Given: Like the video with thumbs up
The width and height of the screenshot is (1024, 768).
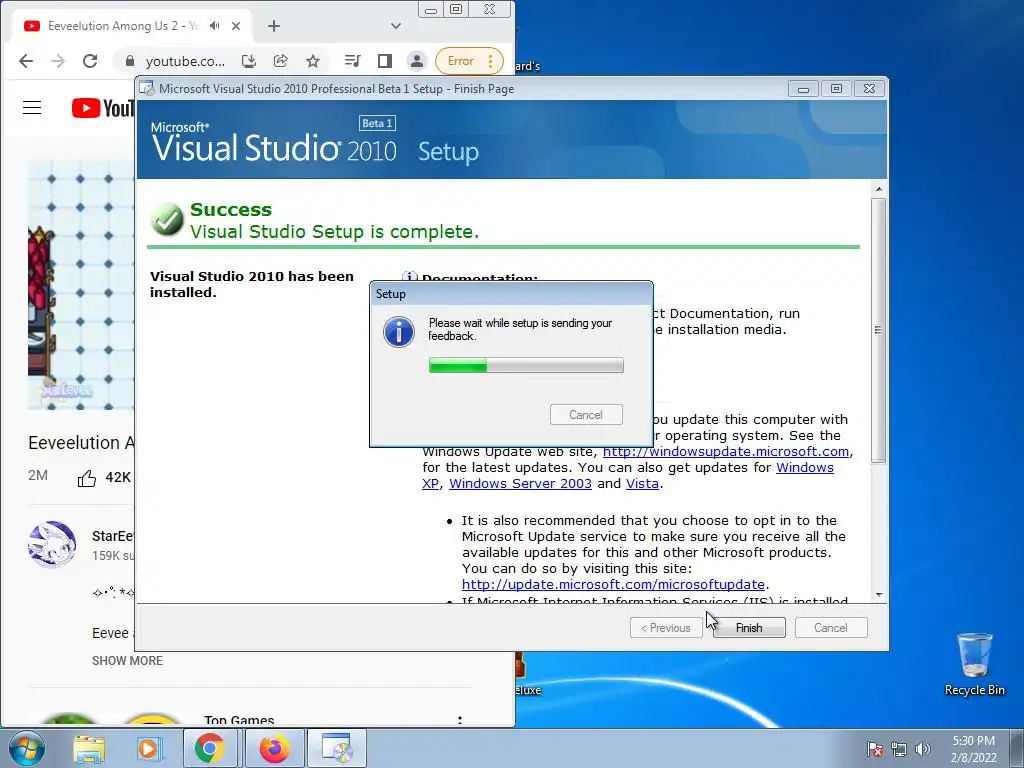Looking at the screenshot, I should [x=87, y=478].
